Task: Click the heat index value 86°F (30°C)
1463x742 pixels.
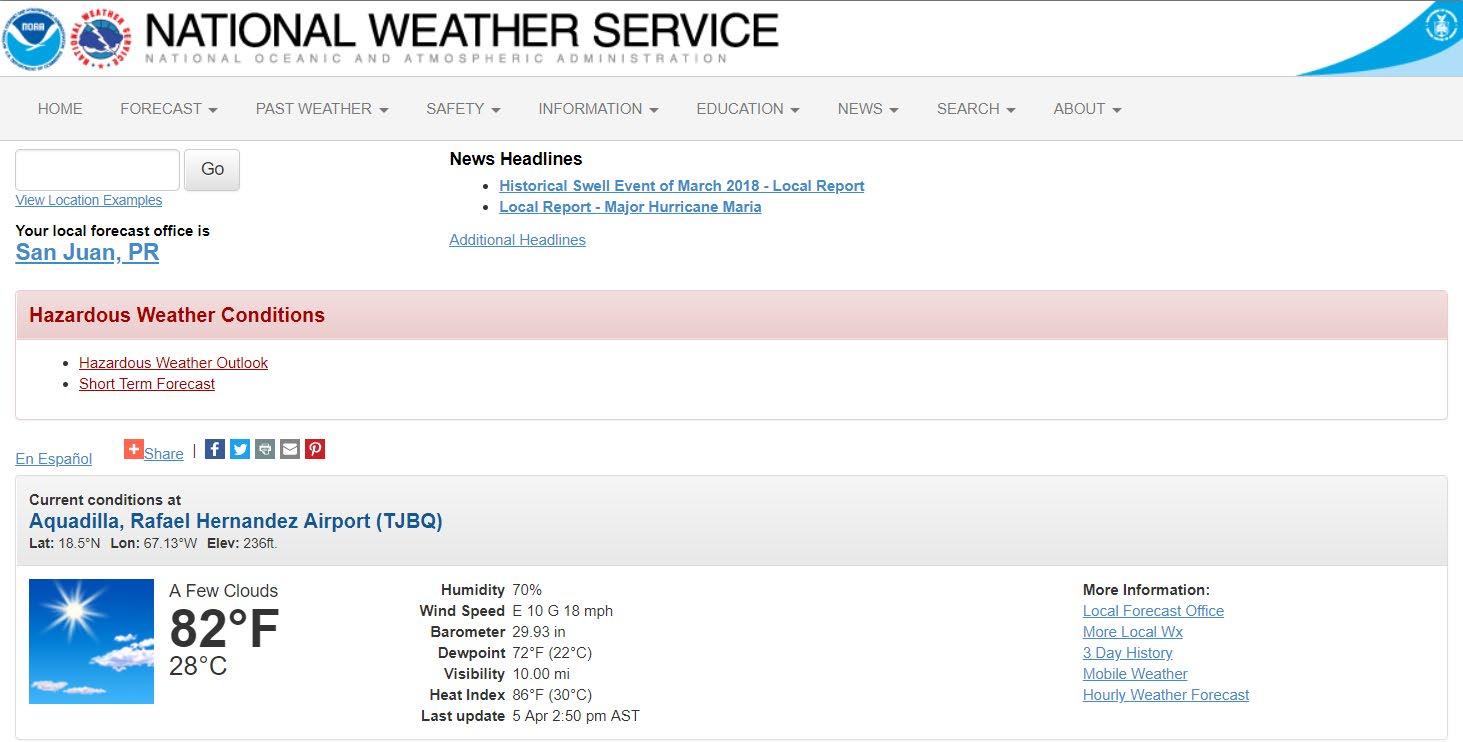Action: click(552, 695)
